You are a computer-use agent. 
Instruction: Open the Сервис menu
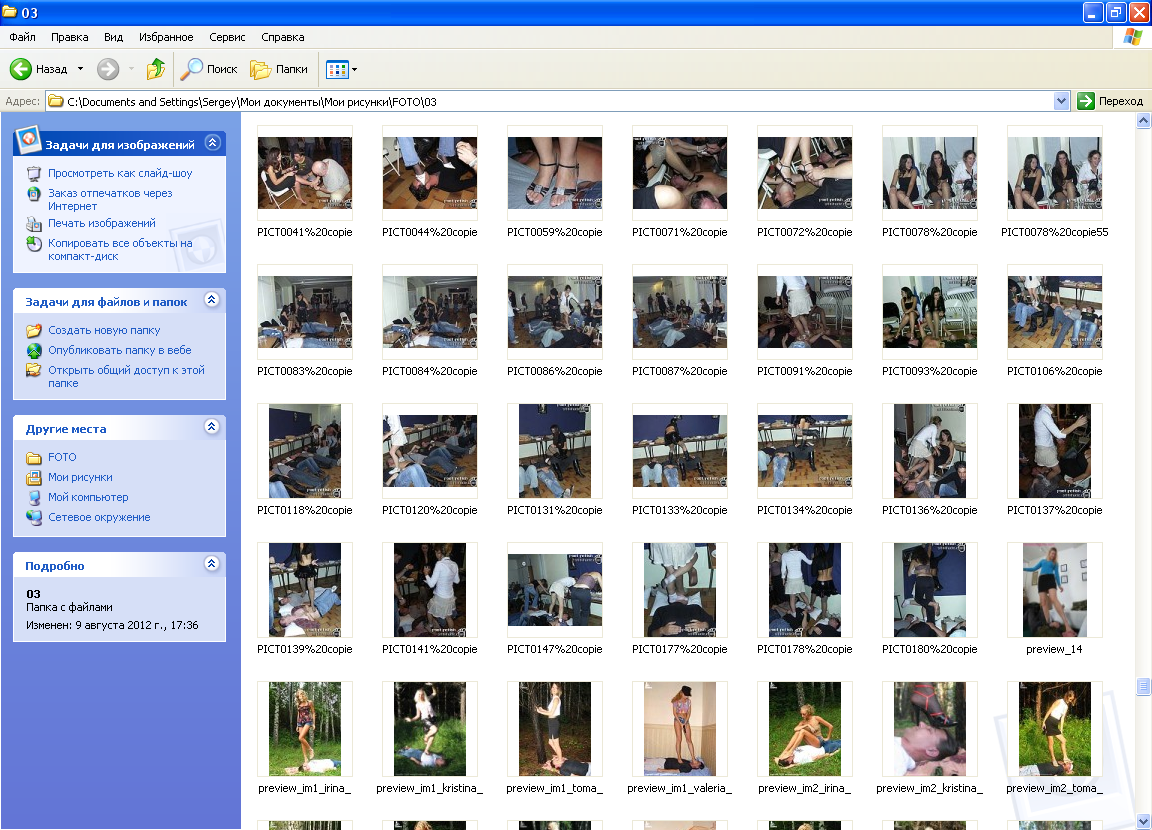(x=227, y=37)
